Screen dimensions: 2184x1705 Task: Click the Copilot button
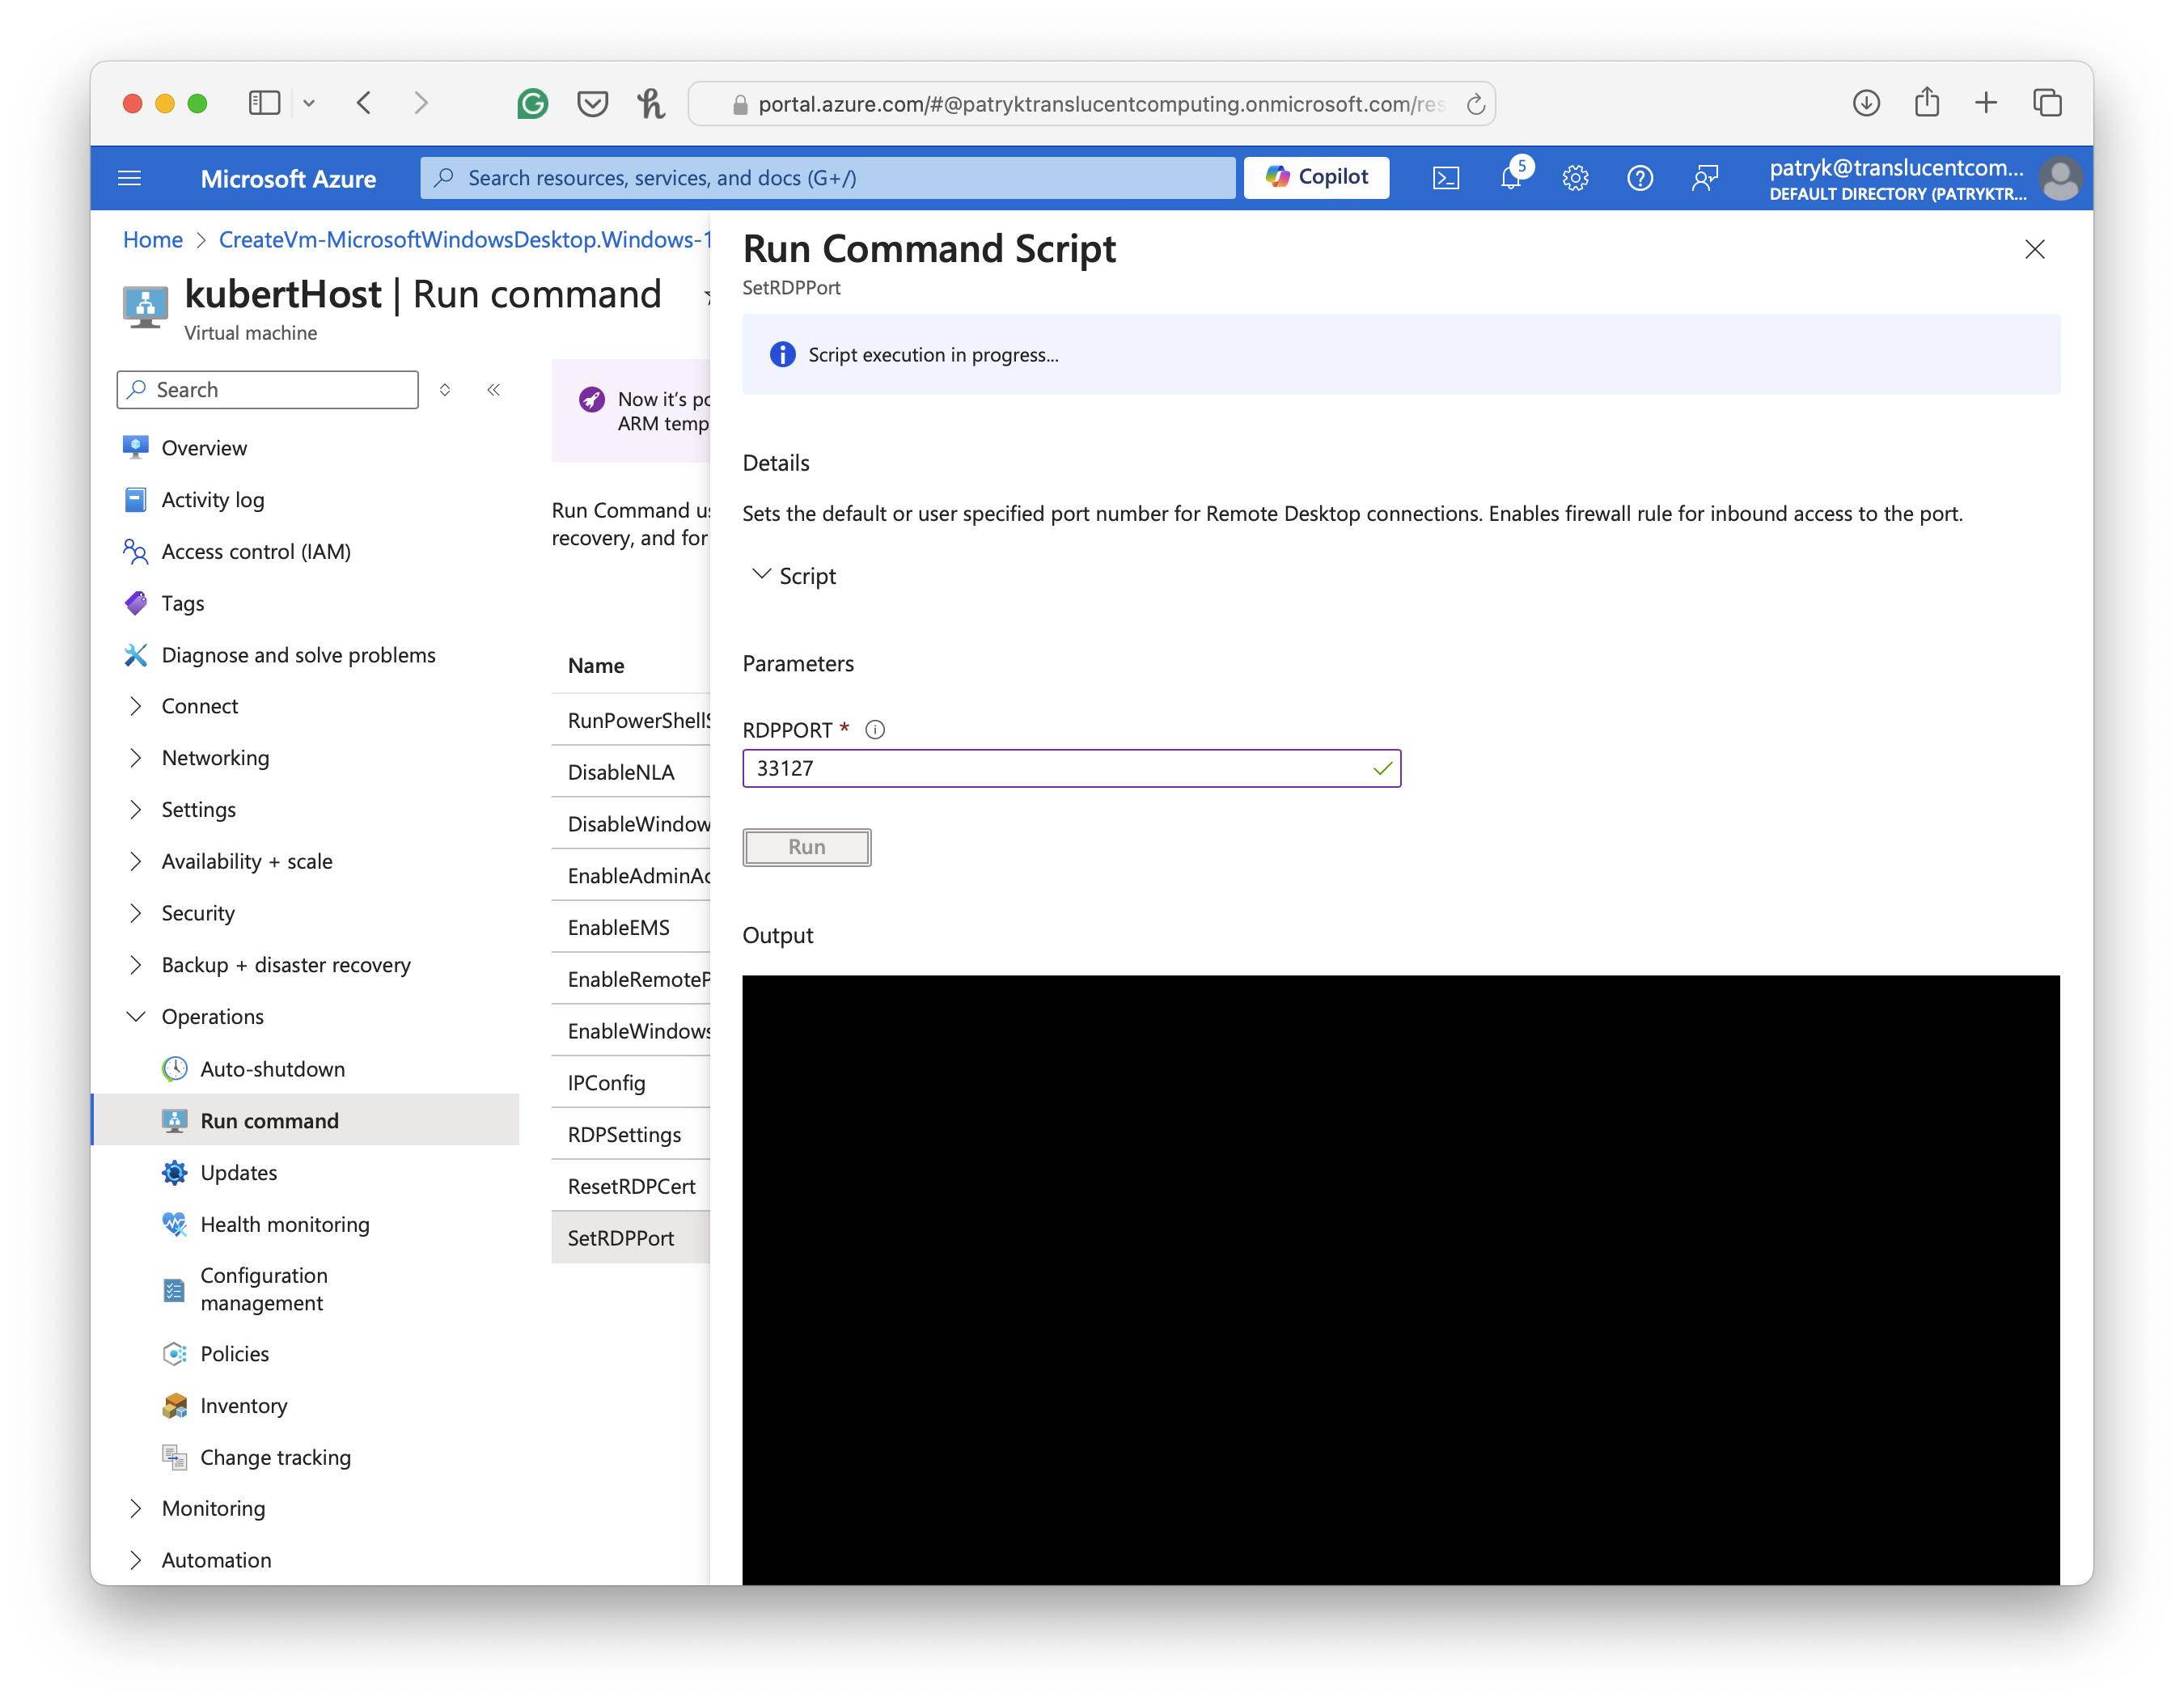[x=1316, y=178]
